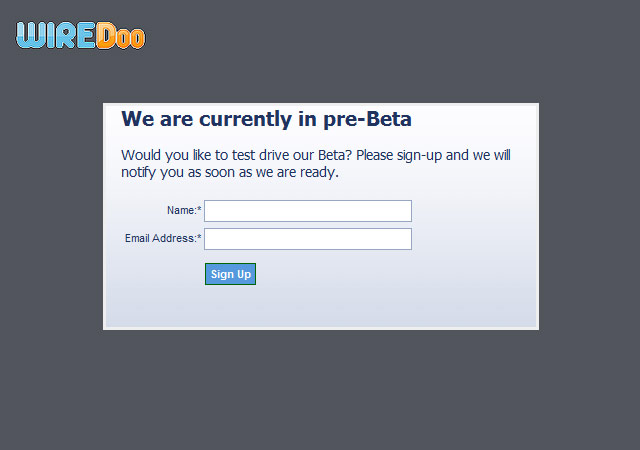Click the dark gray background below panel

click(x=320, y=390)
